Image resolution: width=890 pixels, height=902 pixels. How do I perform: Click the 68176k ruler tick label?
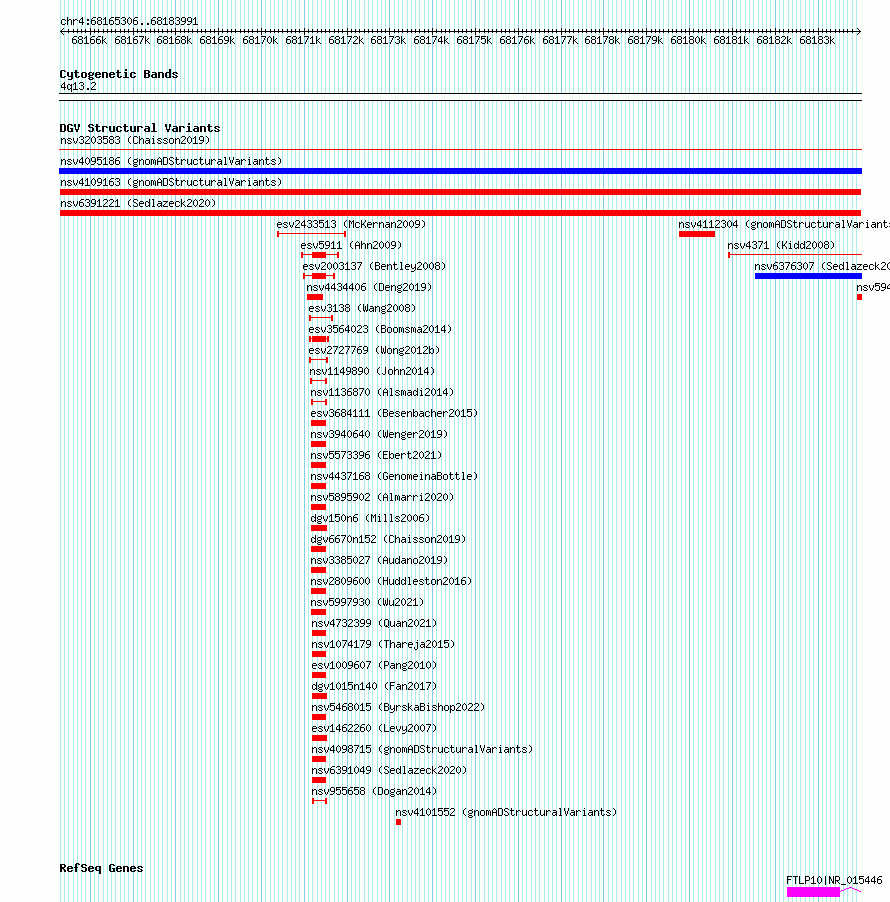tap(517, 40)
